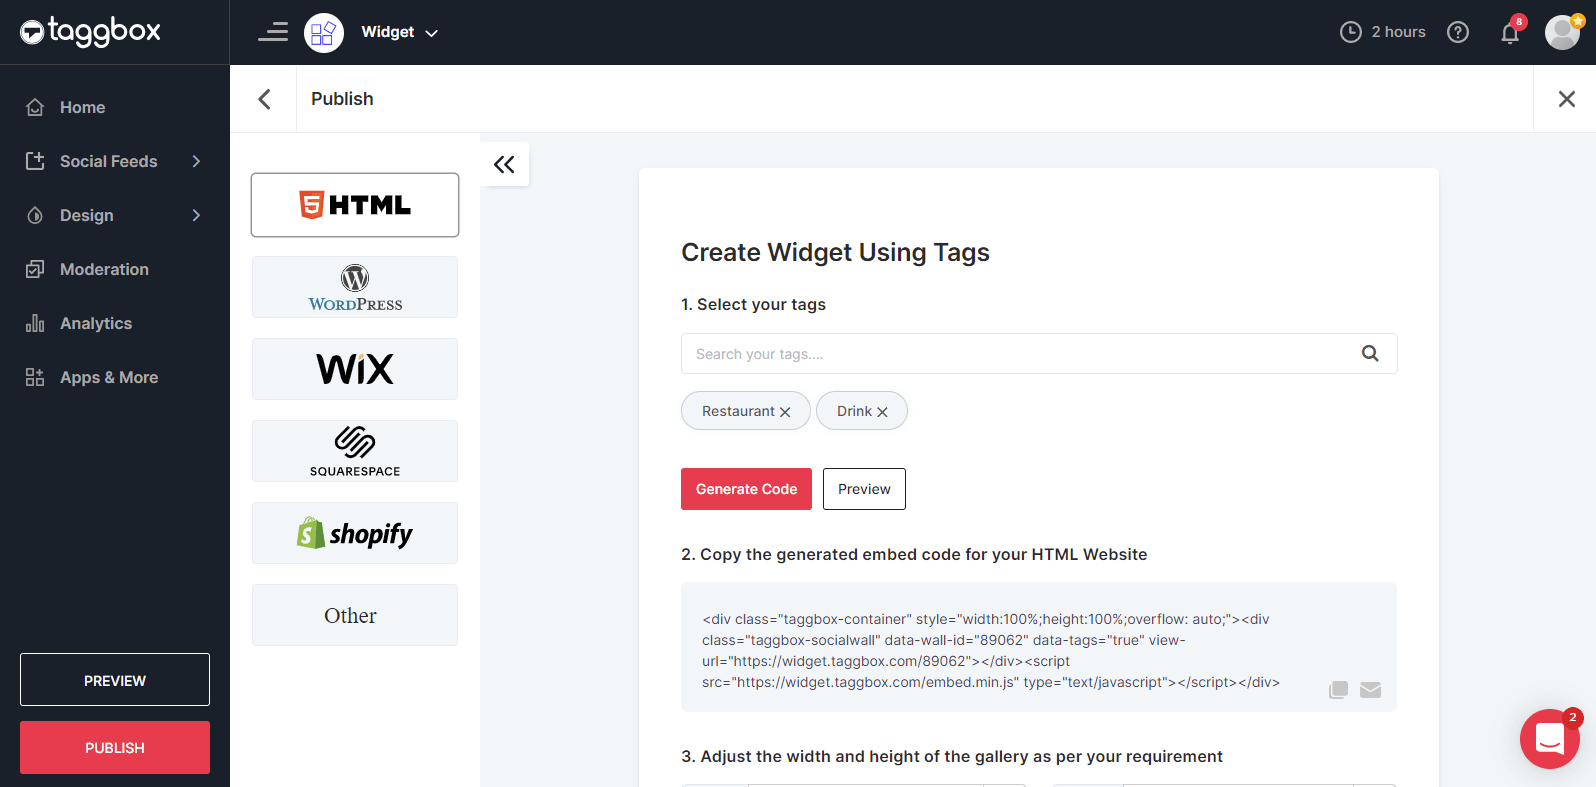Click the user profile avatar
The image size is (1596, 787).
1562,32
